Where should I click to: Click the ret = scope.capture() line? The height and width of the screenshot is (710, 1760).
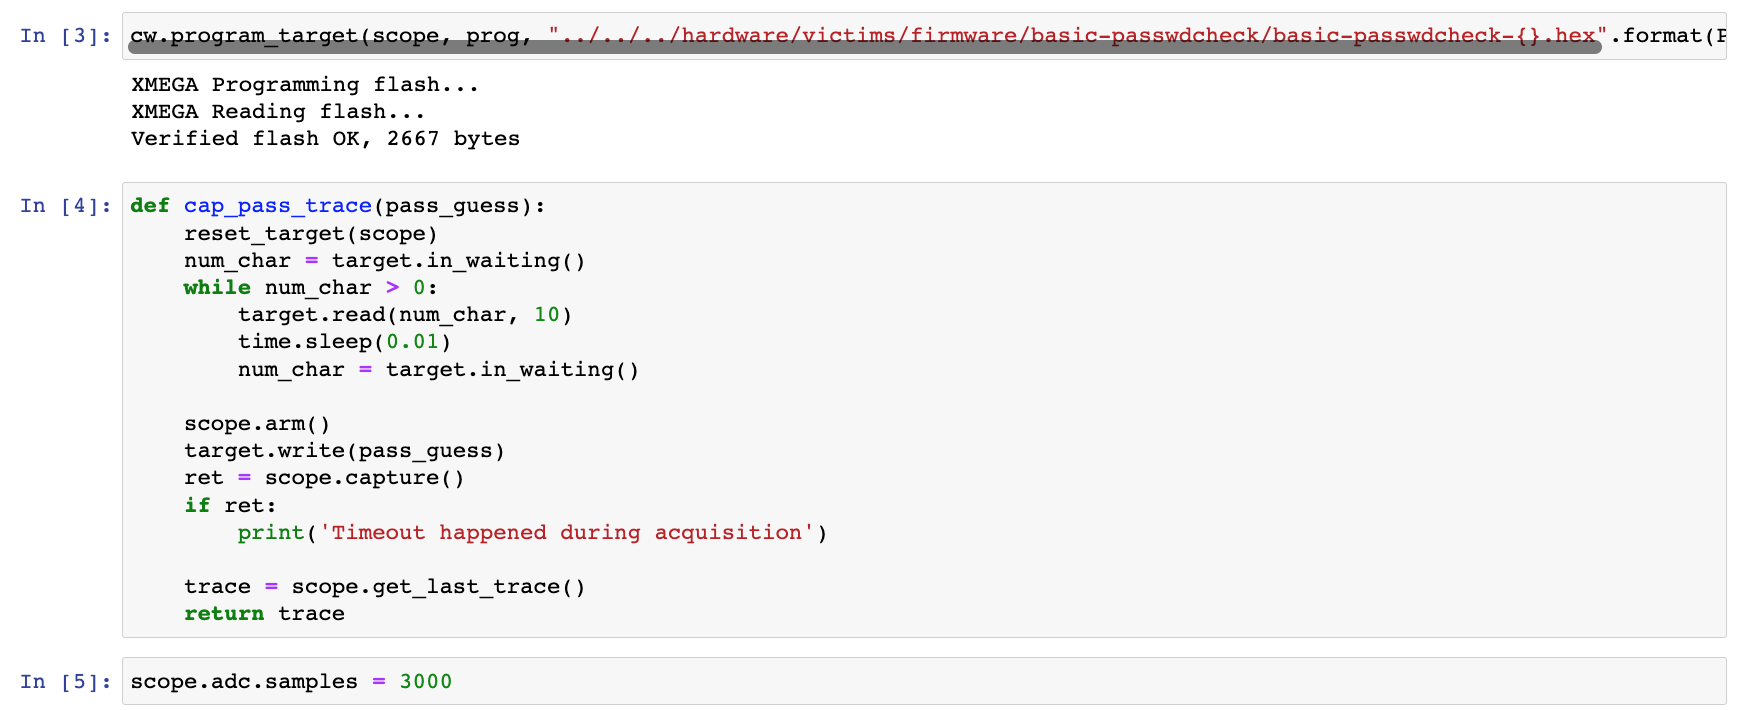[324, 478]
